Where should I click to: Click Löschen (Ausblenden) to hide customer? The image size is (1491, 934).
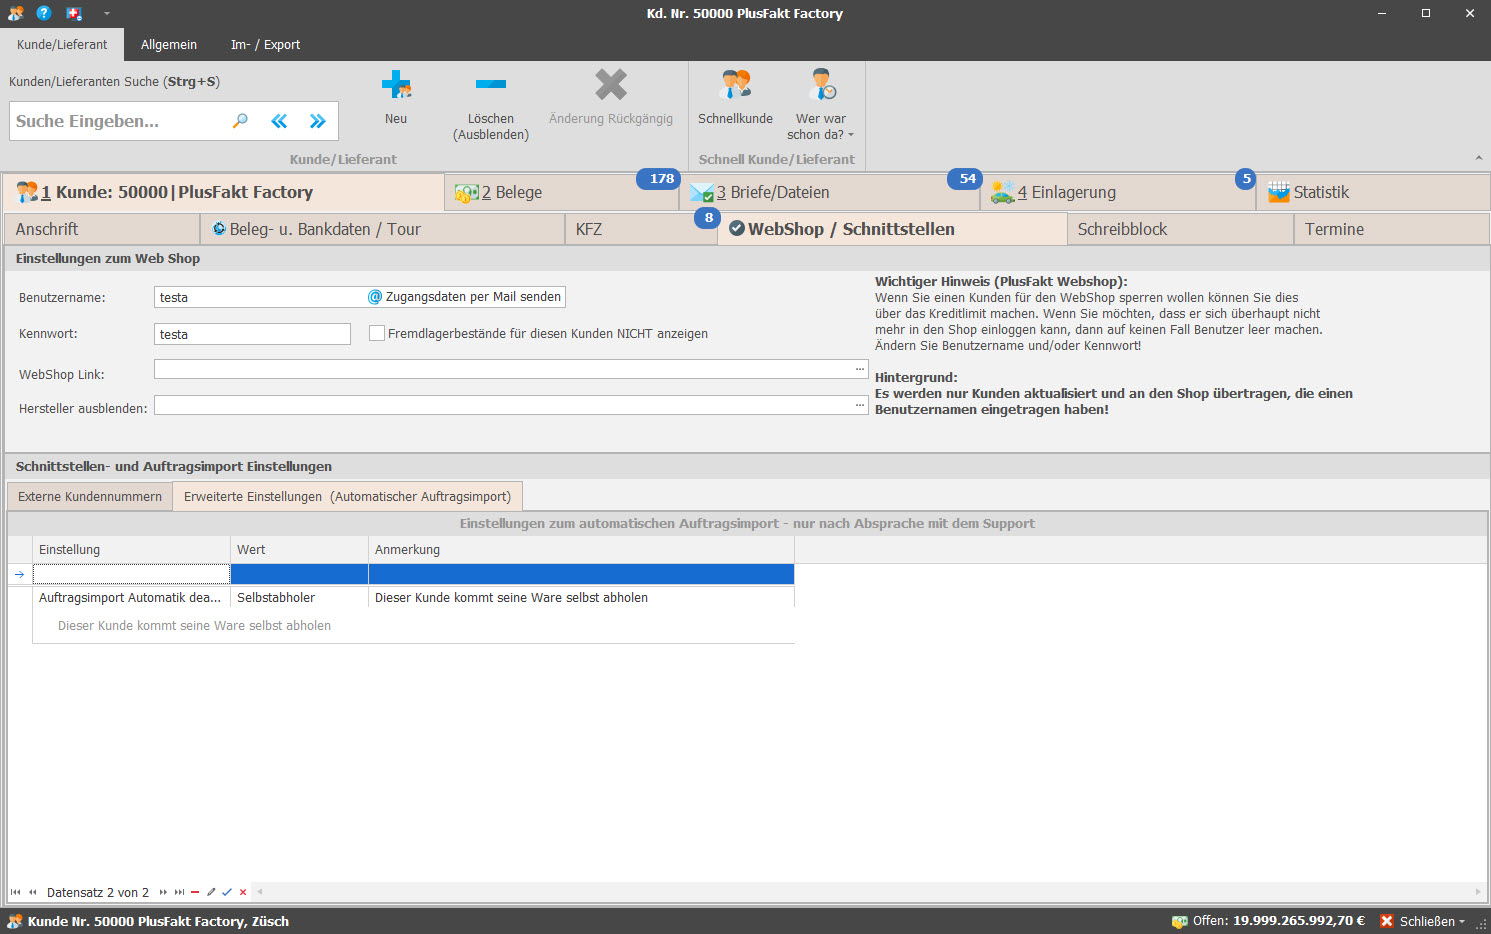491,105
